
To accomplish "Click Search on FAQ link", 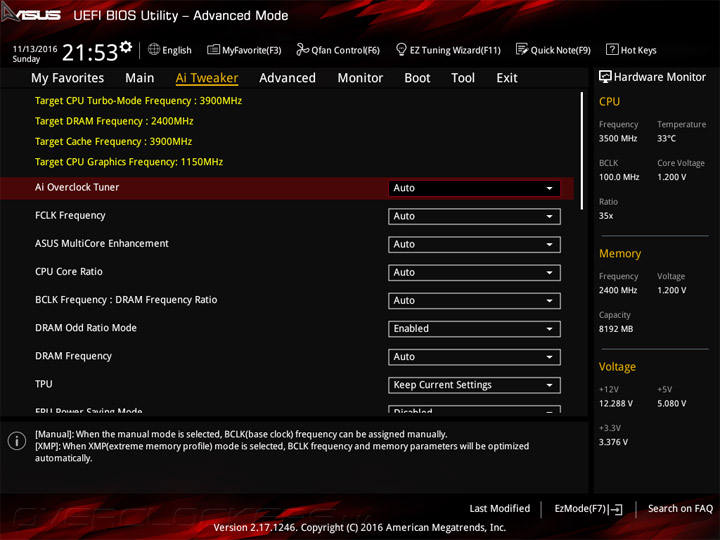I will (680, 508).
